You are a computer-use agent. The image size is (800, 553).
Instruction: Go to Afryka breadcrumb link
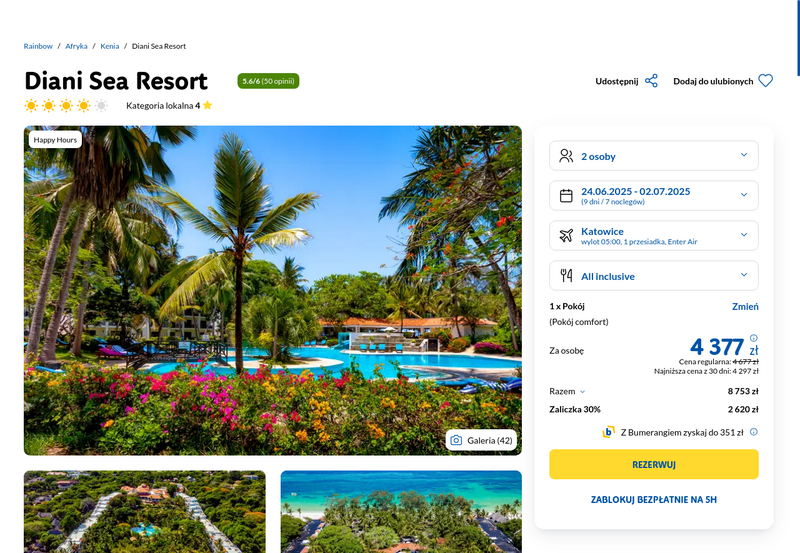[76, 46]
